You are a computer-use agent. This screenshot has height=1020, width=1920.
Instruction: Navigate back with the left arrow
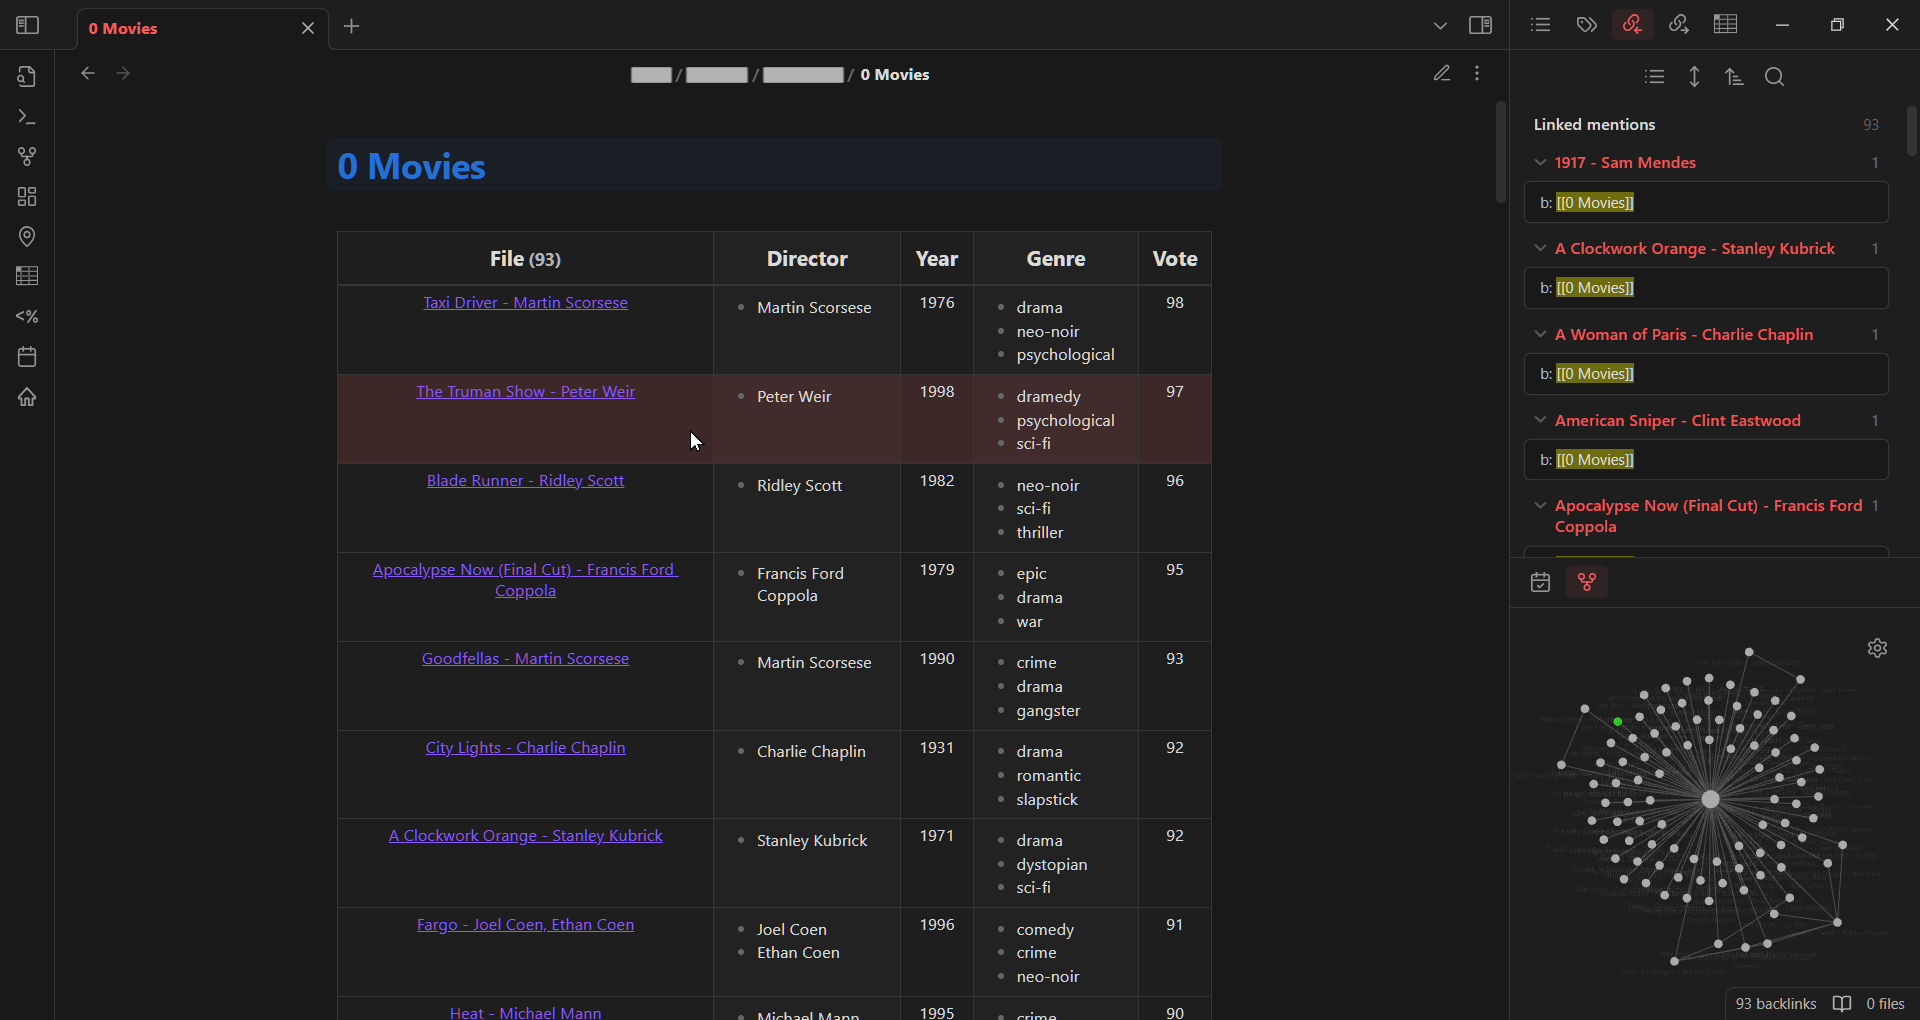click(88, 73)
